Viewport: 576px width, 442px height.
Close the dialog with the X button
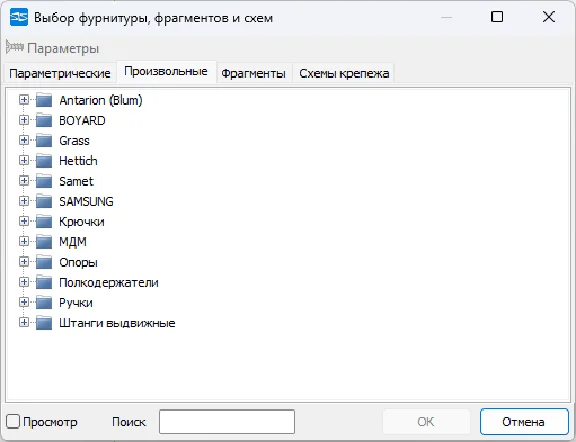point(549,17)
